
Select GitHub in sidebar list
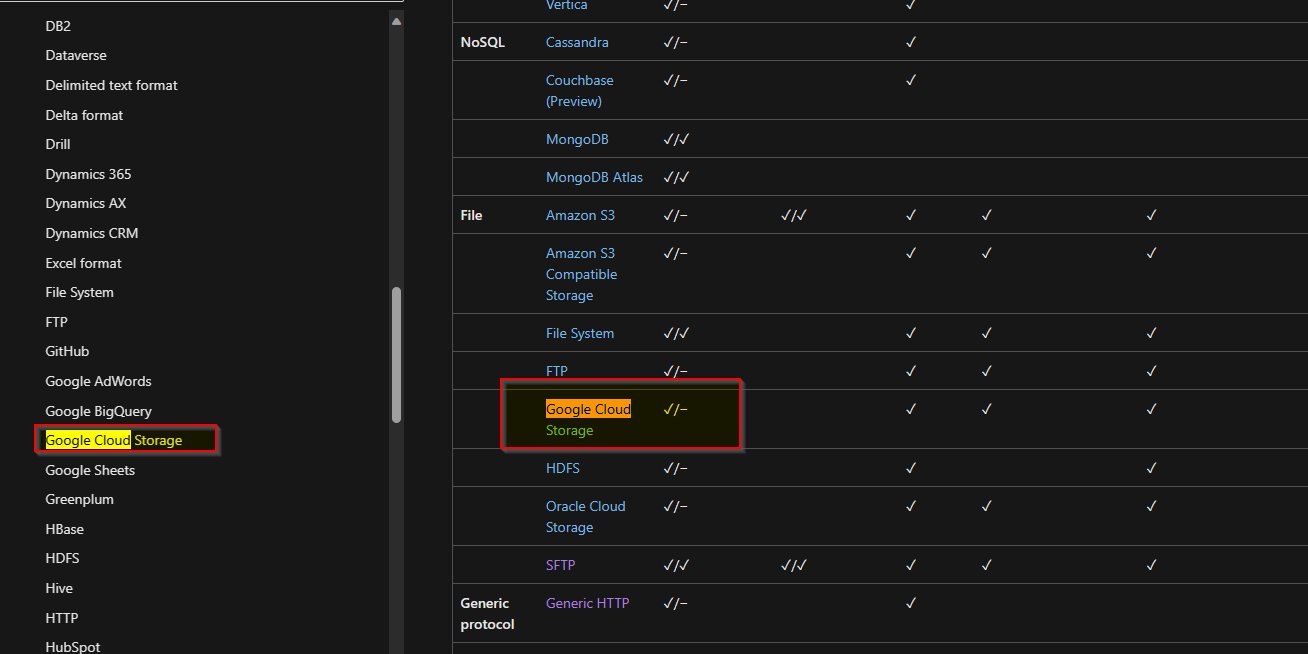[67, 351]
